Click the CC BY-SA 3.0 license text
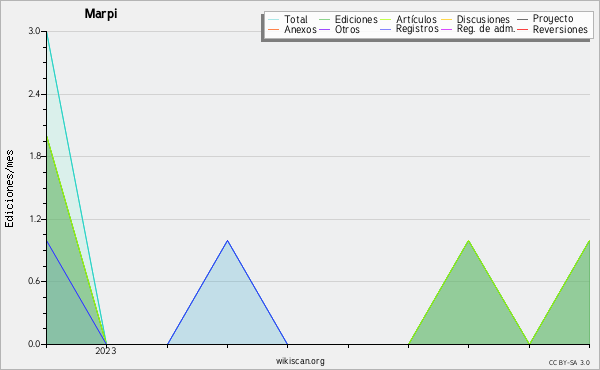The width and height of the screenshot is (600, 370). click(569, 362)
